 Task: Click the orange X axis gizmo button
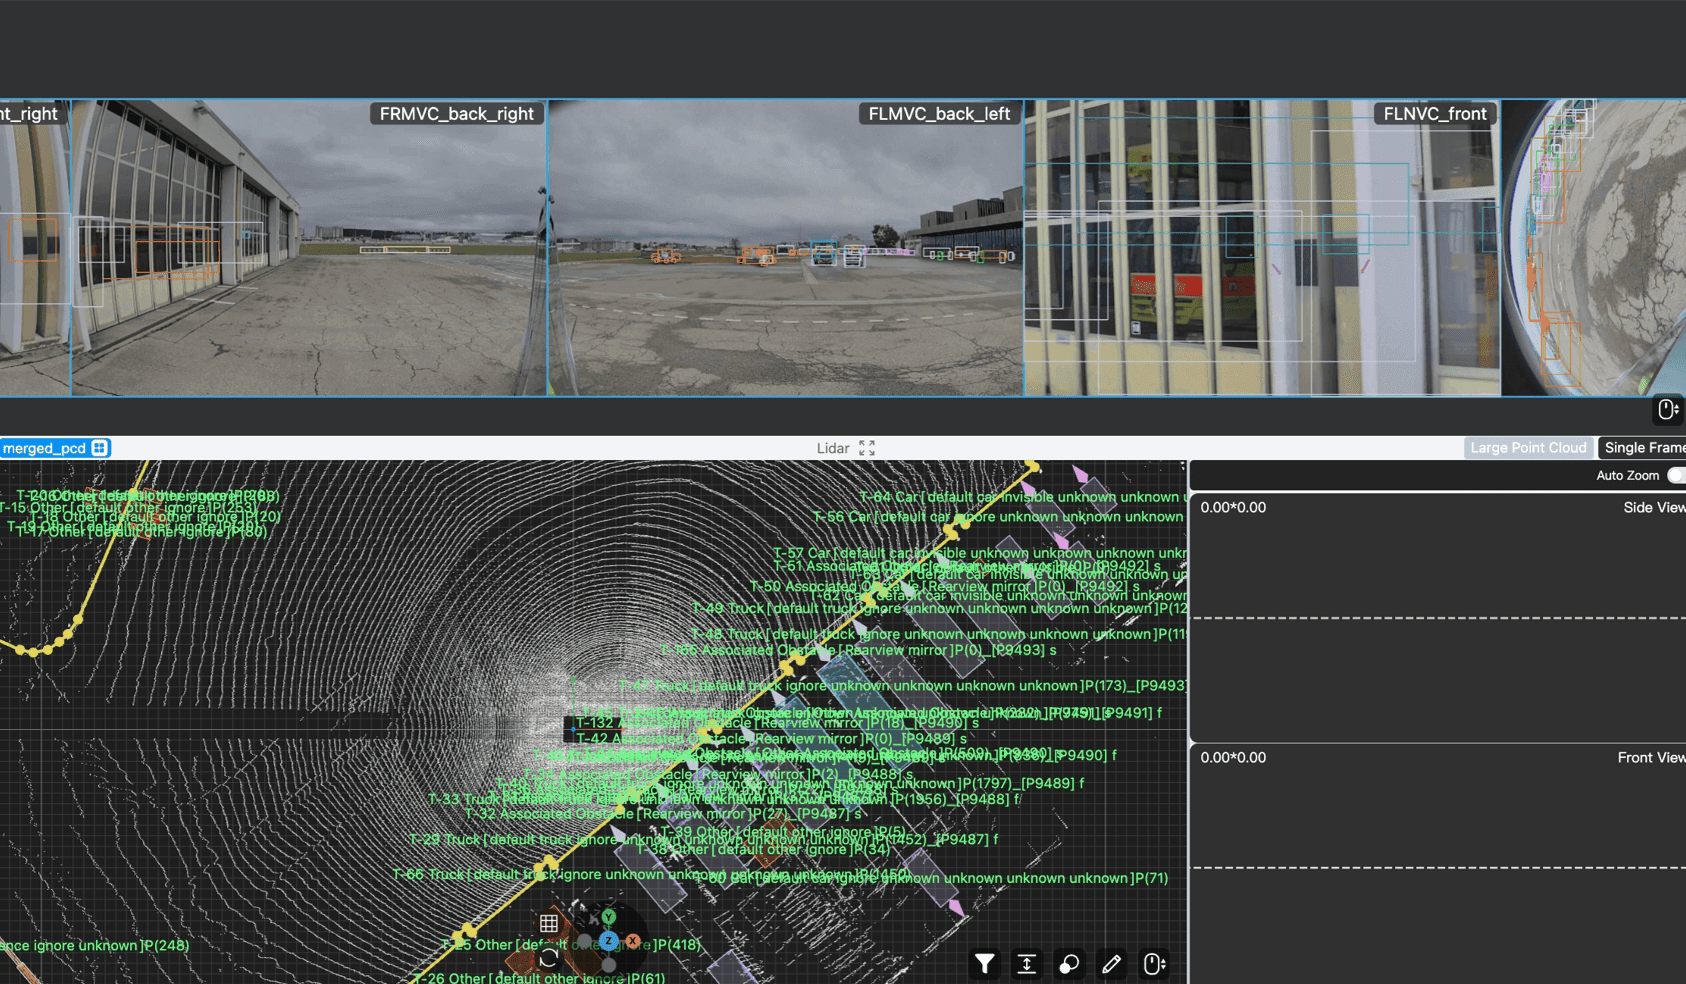pos(632,941)
